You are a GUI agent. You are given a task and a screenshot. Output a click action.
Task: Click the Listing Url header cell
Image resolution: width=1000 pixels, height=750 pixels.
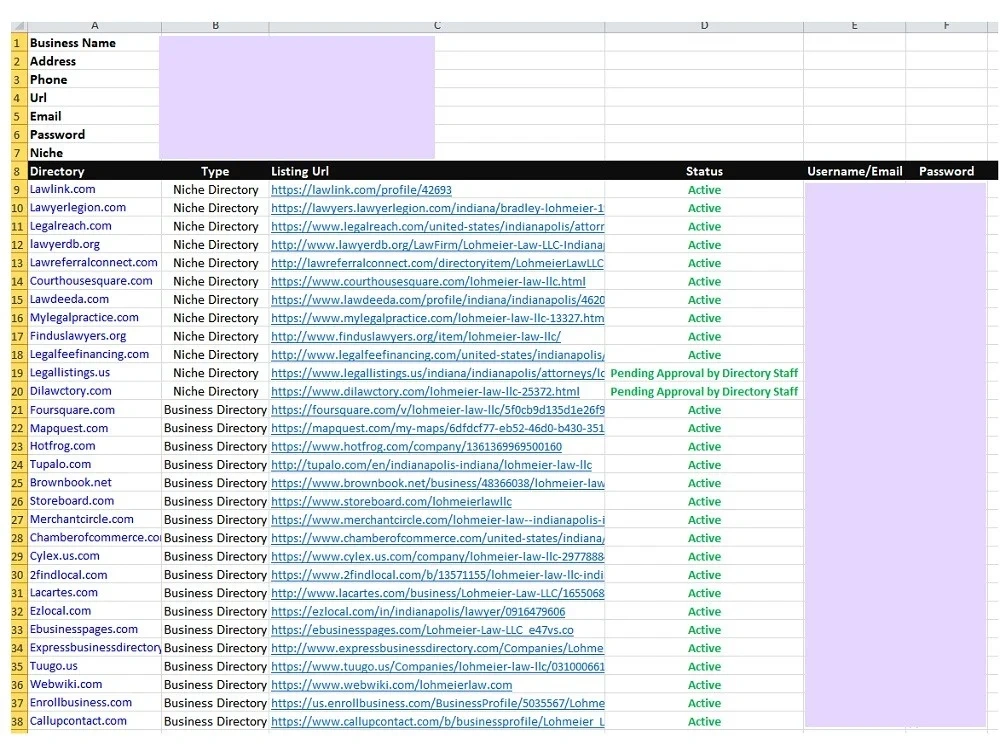(x=437, y=172)
